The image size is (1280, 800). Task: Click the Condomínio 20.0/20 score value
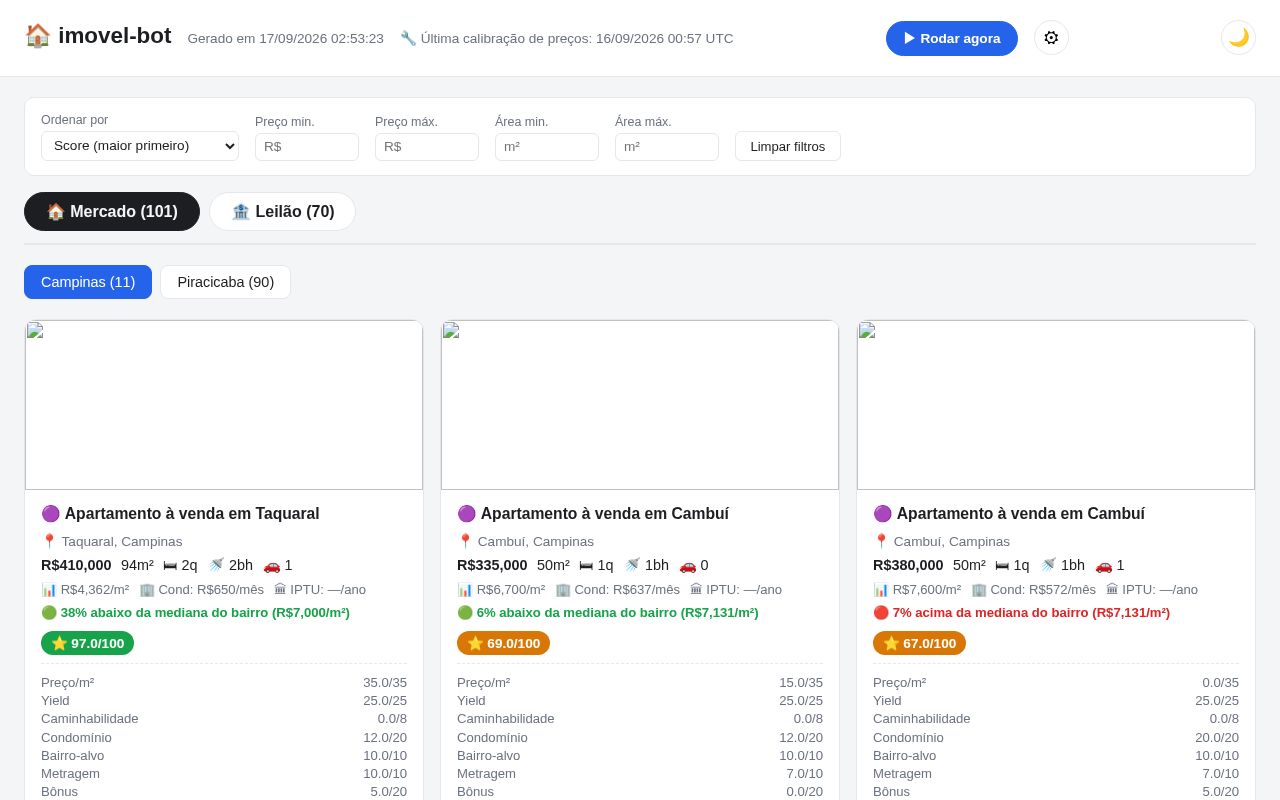click(1217, 738)
